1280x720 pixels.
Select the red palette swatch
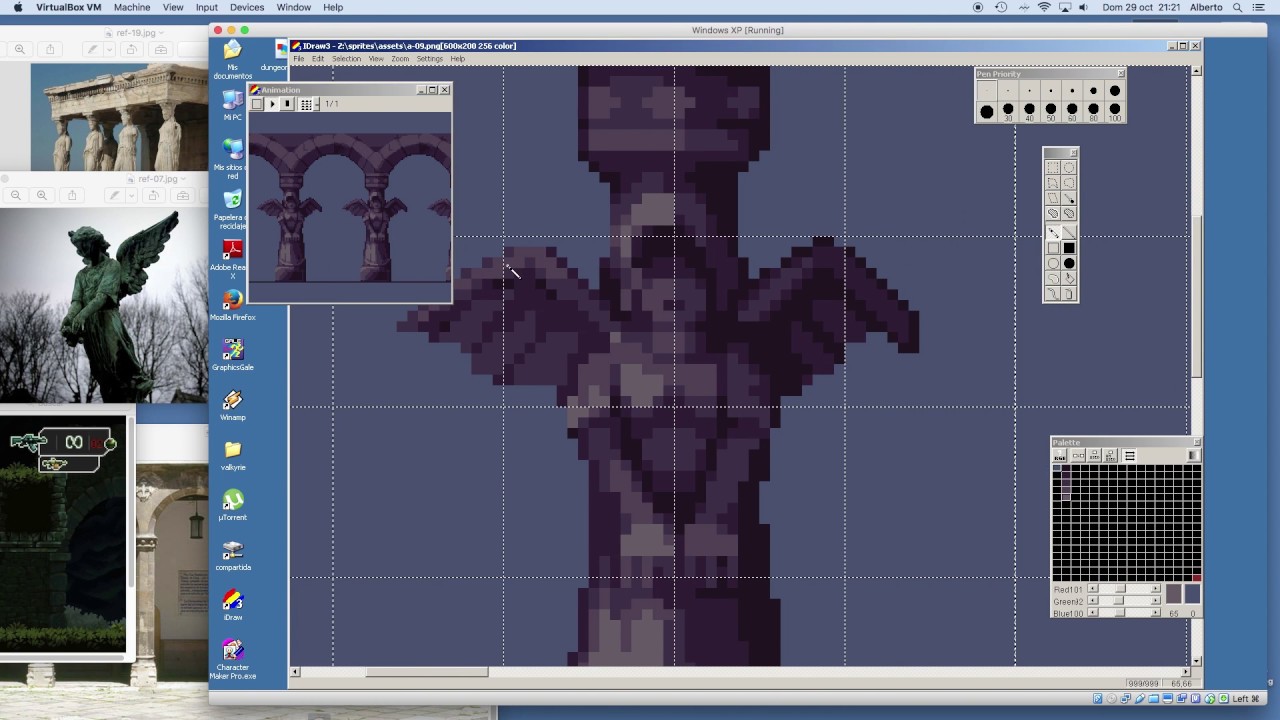coord(1196,578)
